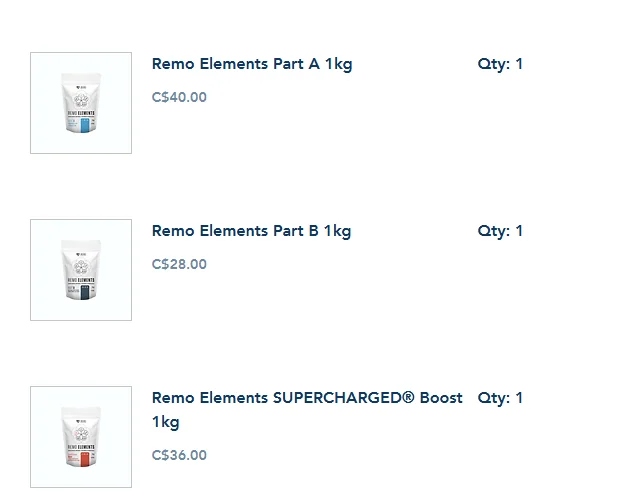637x491 pixels.
Task: Click the circular emblem on Part A pouch
Action: (81, 100)
